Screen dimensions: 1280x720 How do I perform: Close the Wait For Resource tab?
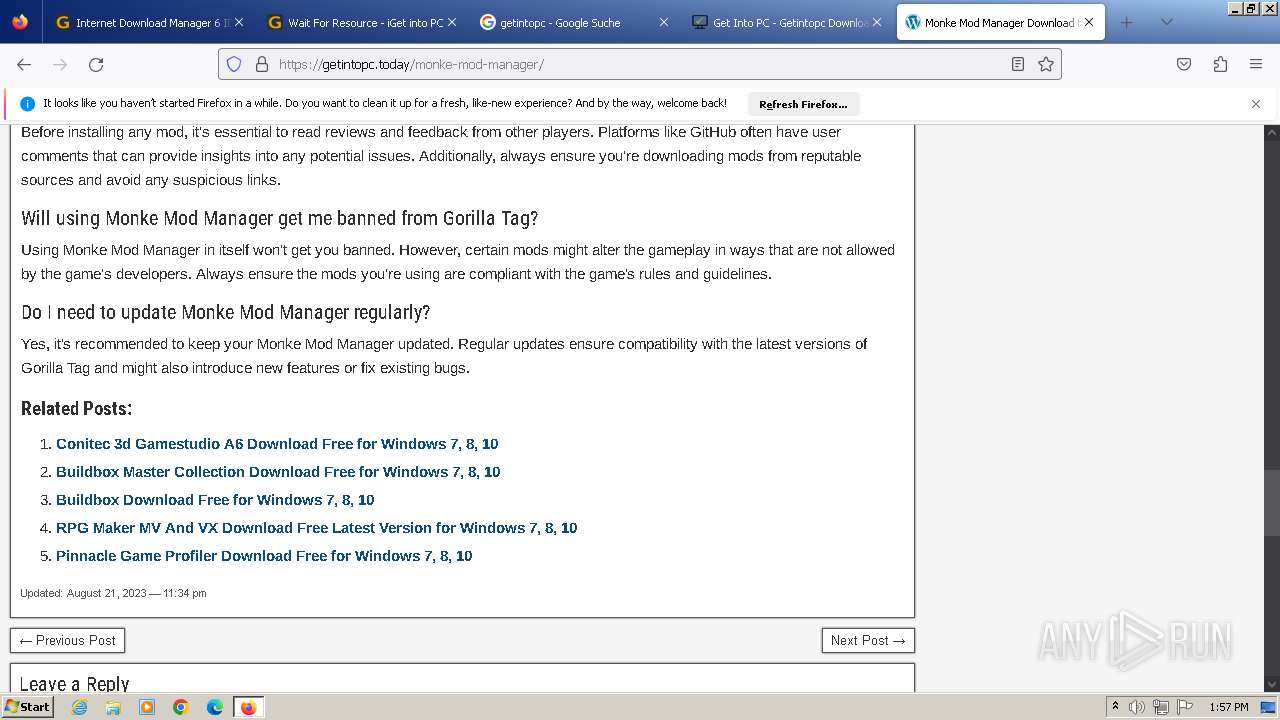coord(452,22)
